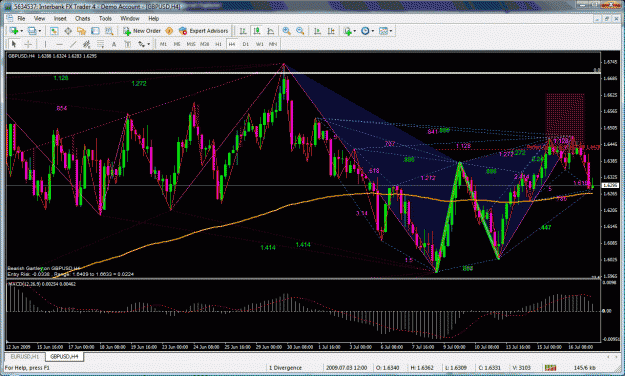This screenshot has height=376, width=625.
Task: Toggle the Market Watch window icon
Action: tap(54, 31)
